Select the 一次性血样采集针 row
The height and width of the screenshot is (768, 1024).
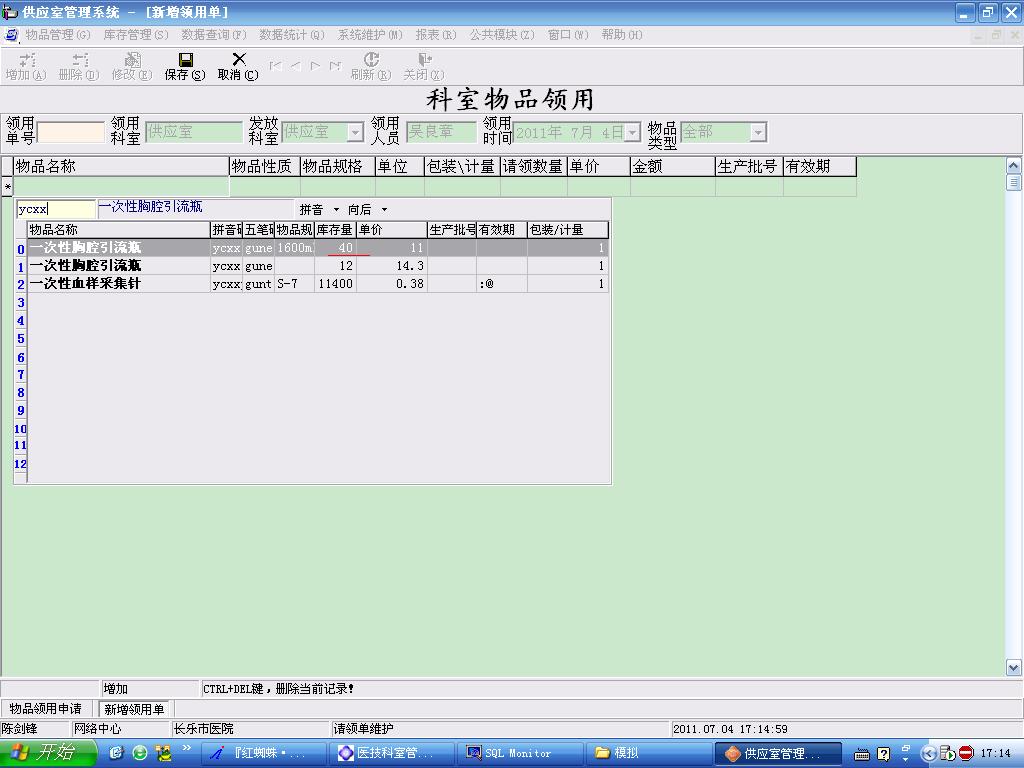pos(317,283)
